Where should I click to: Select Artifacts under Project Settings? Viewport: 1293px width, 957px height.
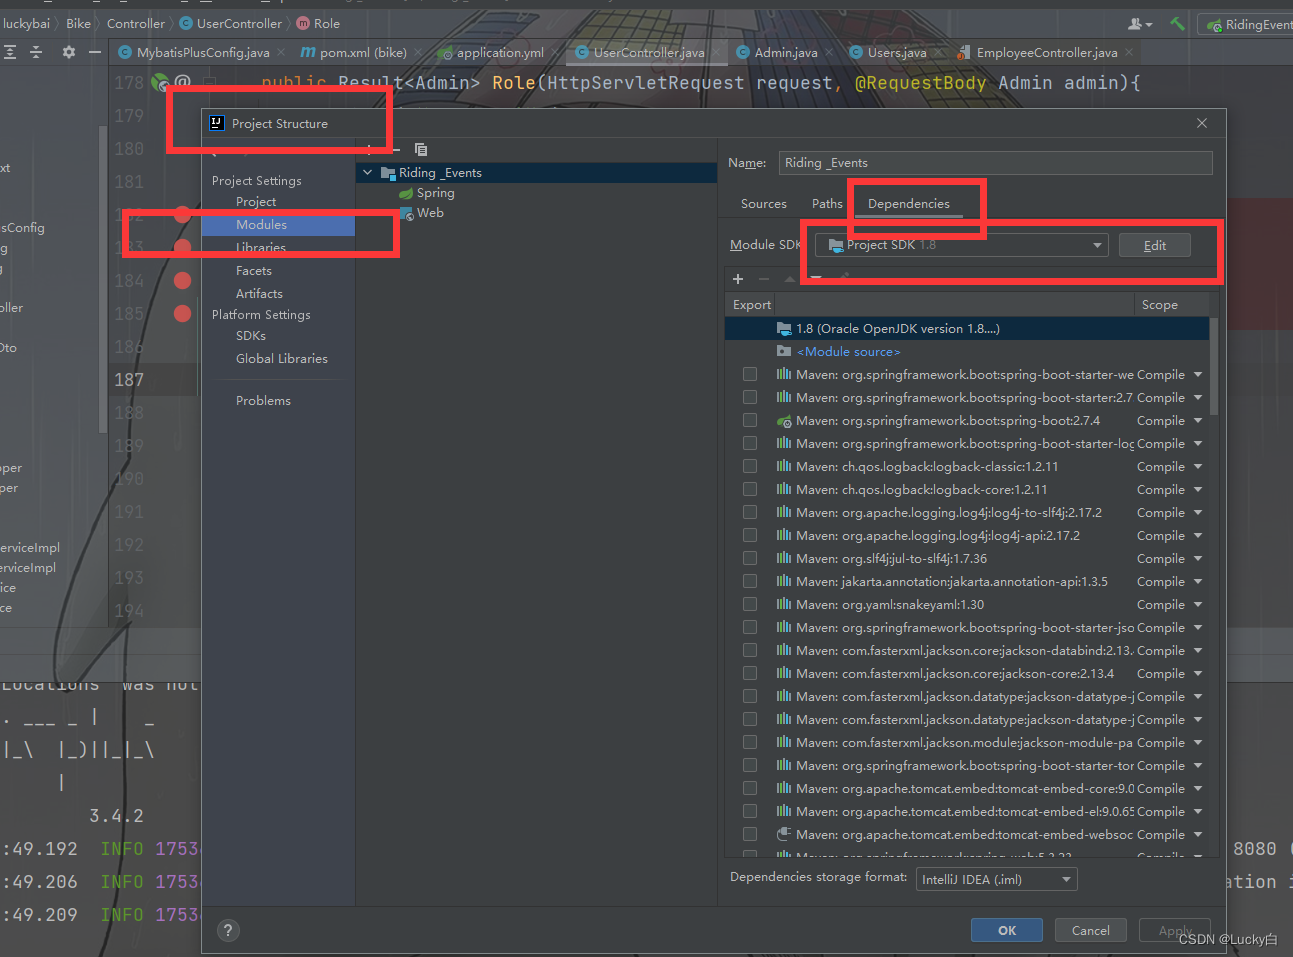(259, 294)
